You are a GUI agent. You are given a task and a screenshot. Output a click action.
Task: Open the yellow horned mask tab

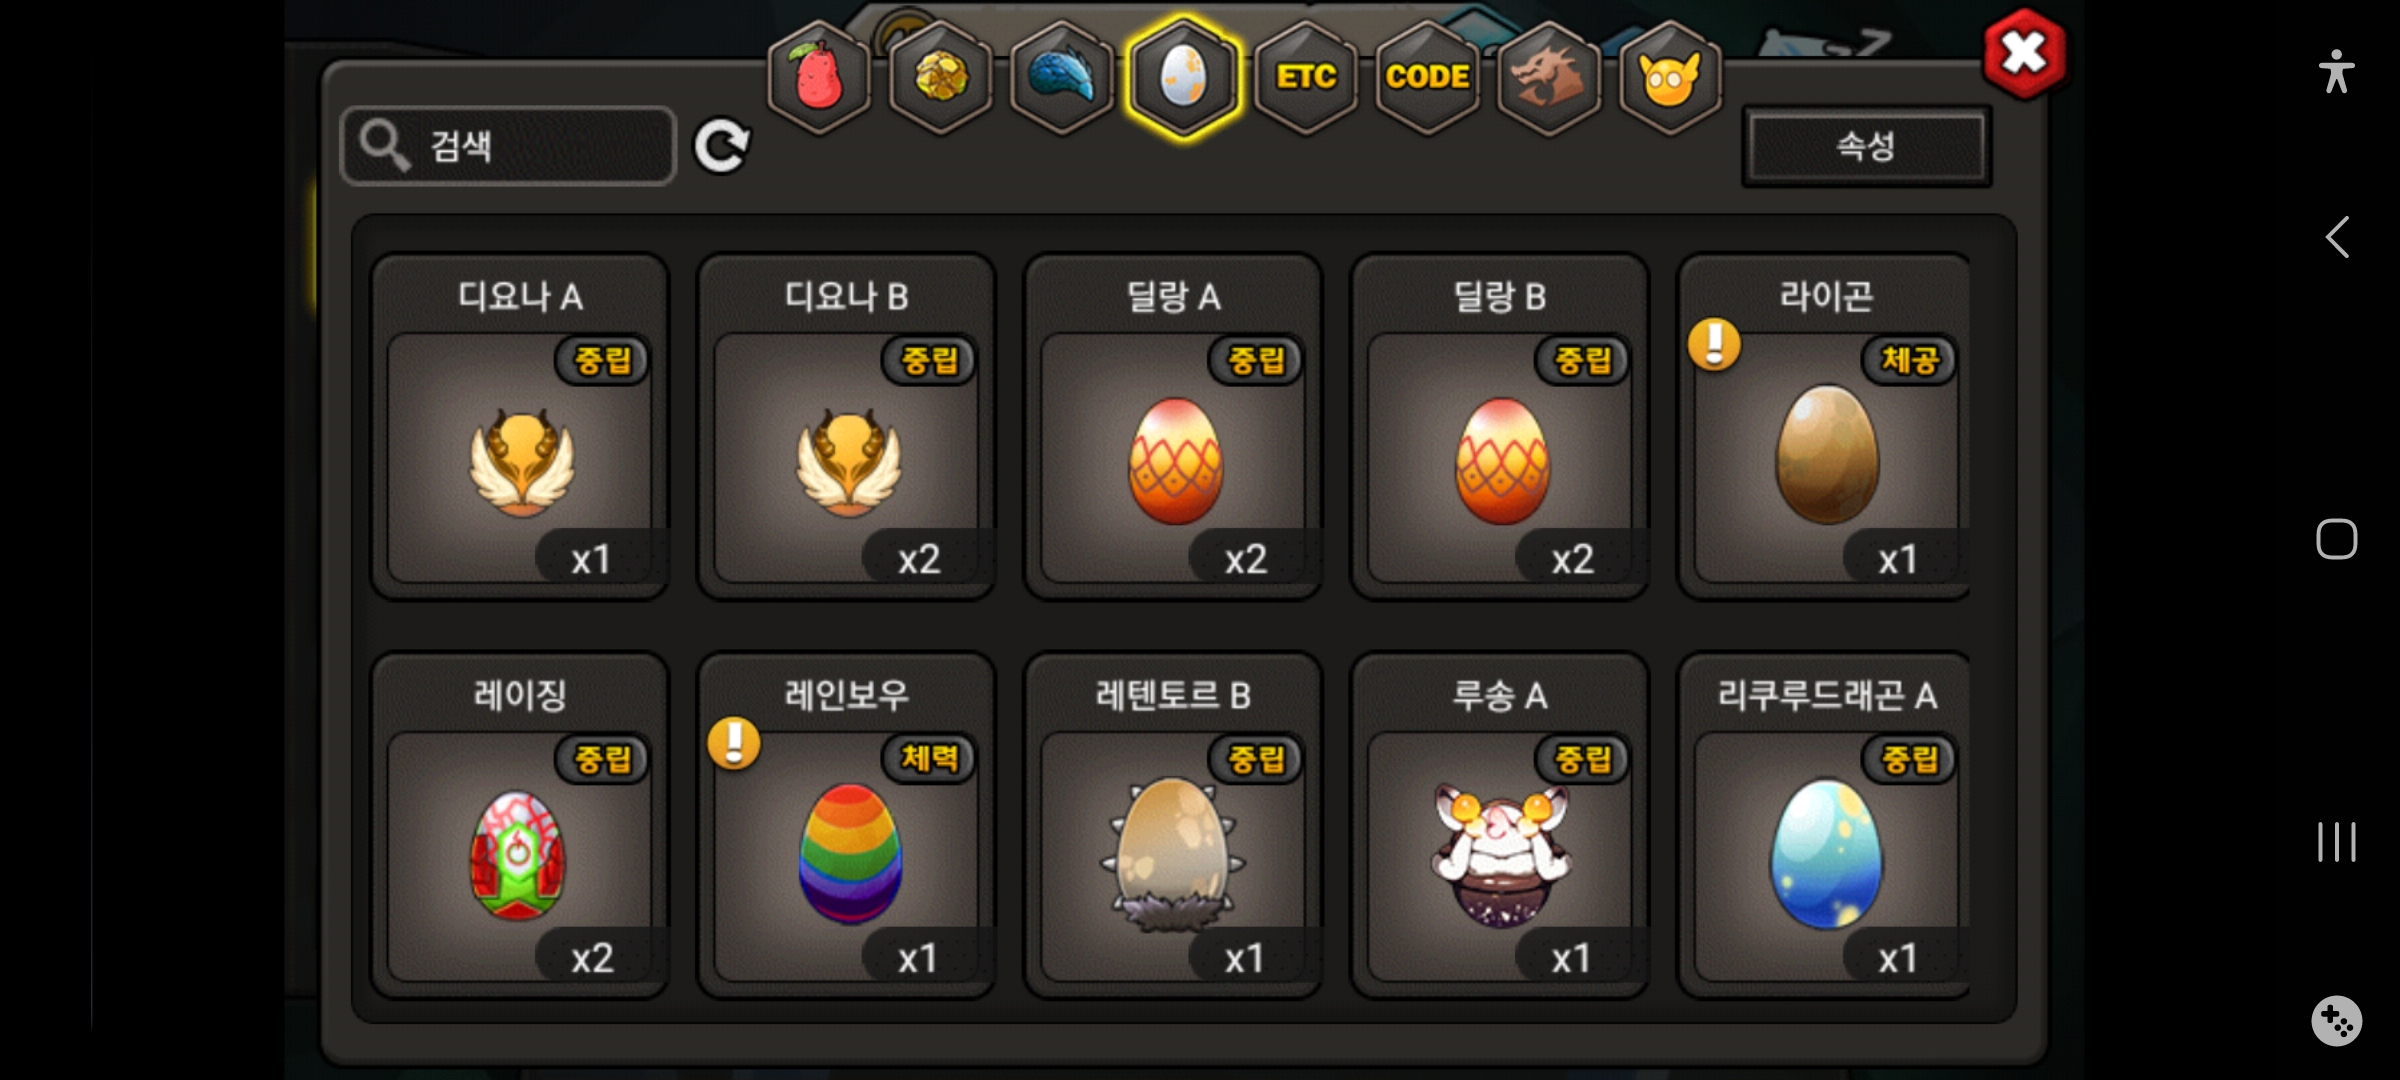coord(1670,77)
